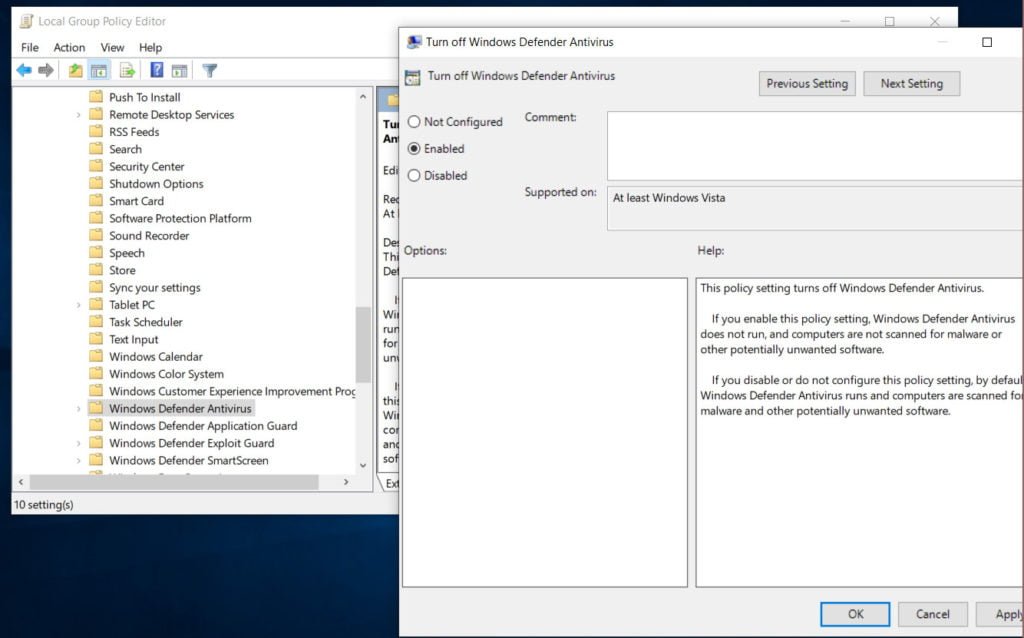This screenshot has height=638, width=1024.
Task: Click the Sound Recorder folder icon
Action: [x=96, y=235]
